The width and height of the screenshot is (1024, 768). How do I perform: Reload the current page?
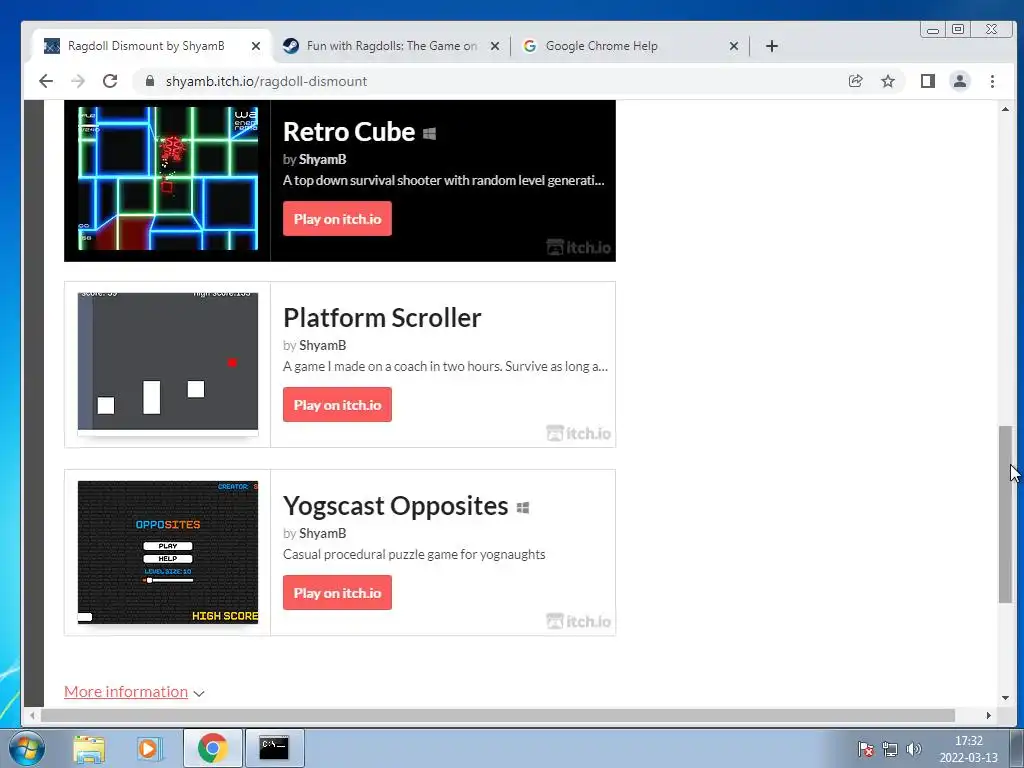pos(110,81)
